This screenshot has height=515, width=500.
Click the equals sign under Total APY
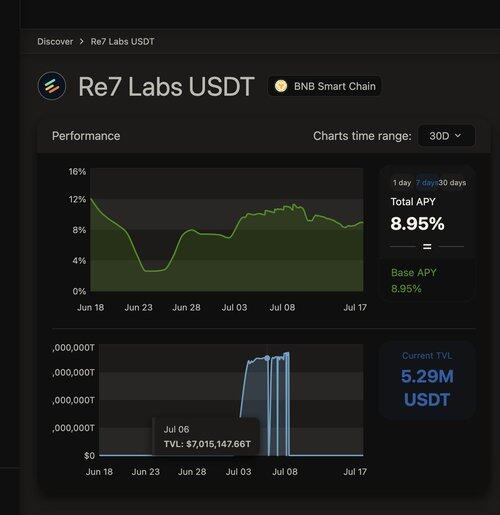(427, 247)
